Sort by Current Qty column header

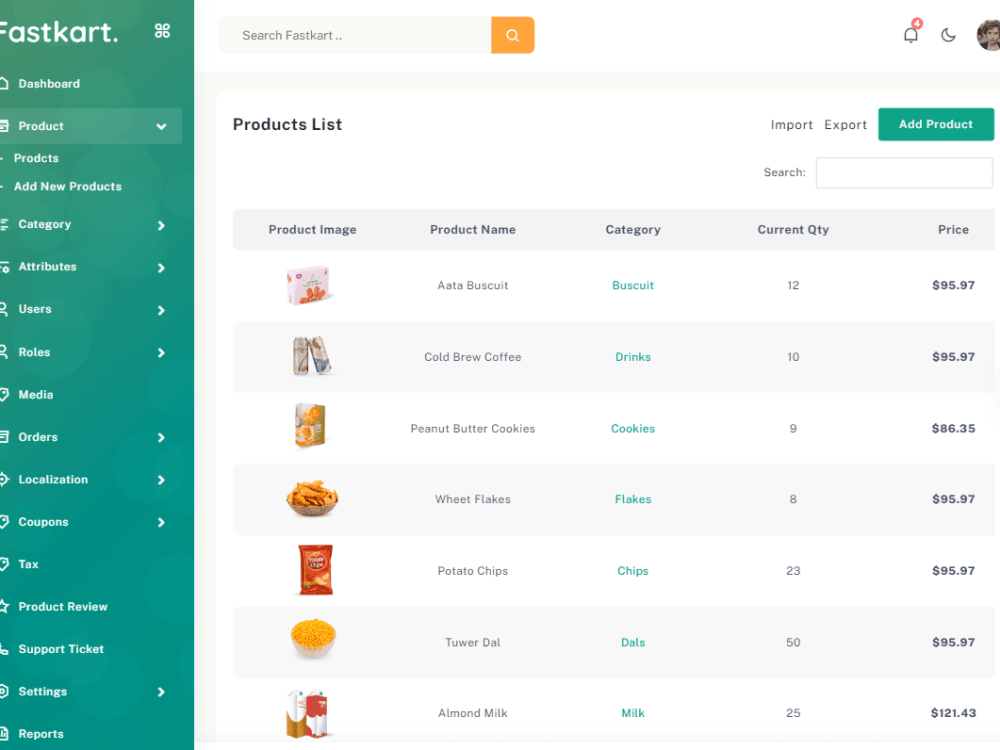coord(793,230)
